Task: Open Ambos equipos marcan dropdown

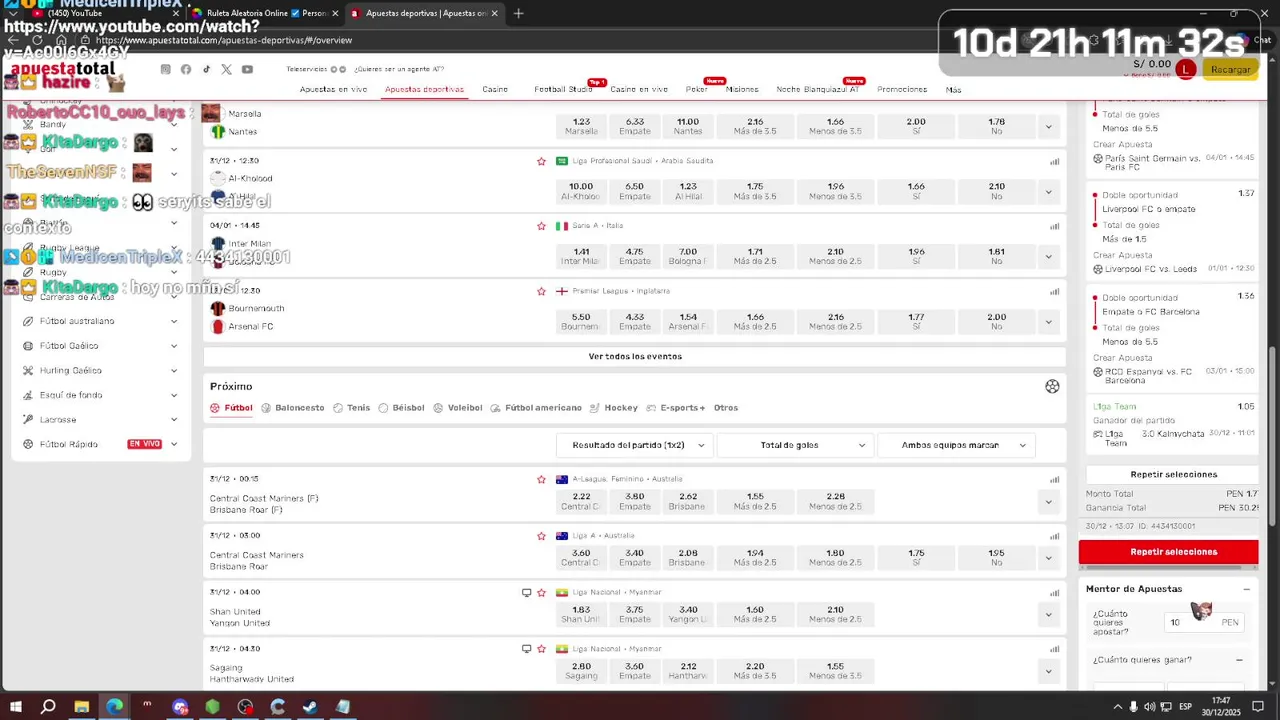Action: tap(956, 445)
